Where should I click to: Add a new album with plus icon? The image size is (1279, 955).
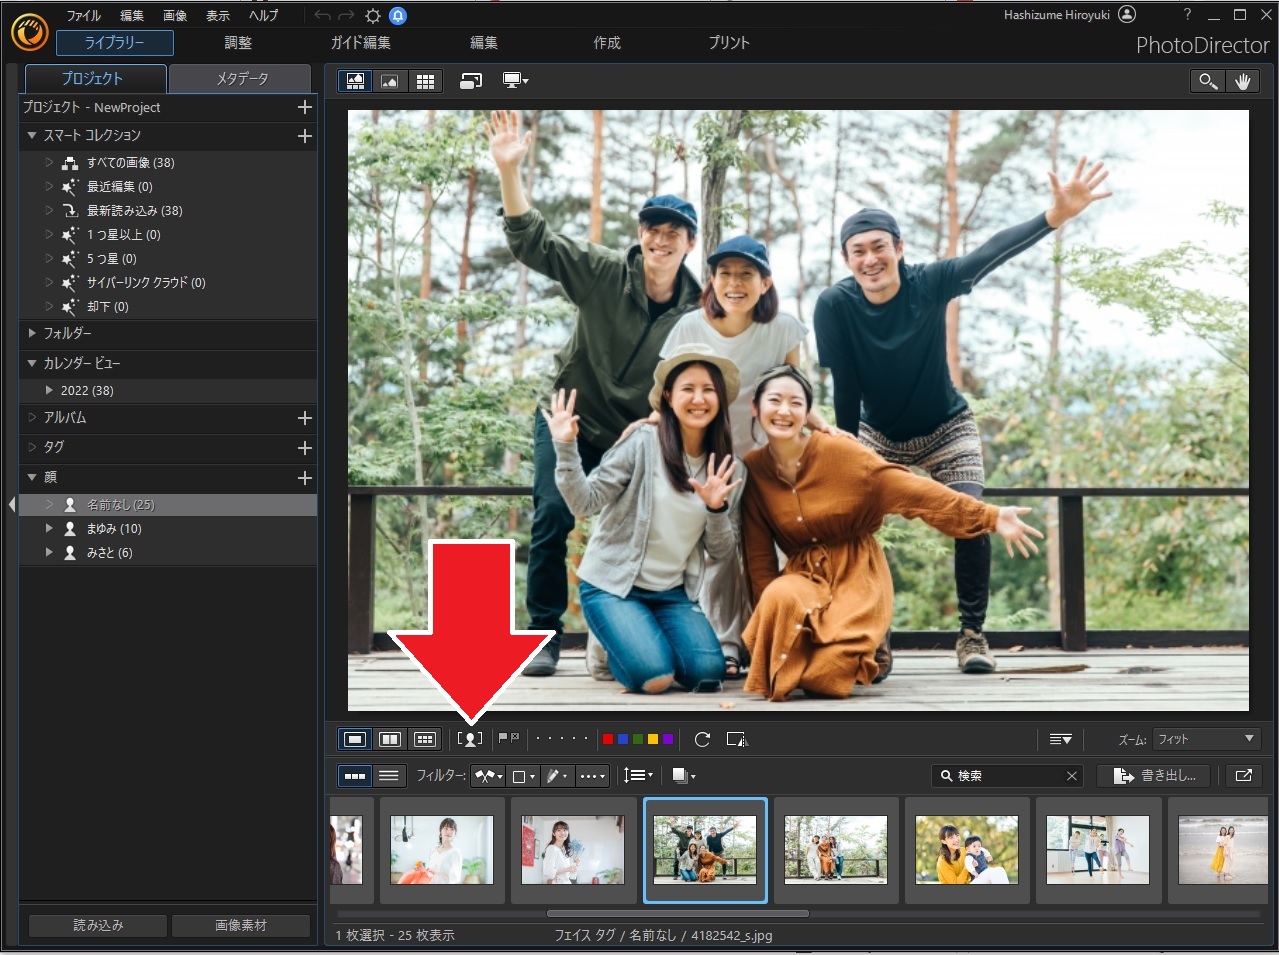point(305,418)
